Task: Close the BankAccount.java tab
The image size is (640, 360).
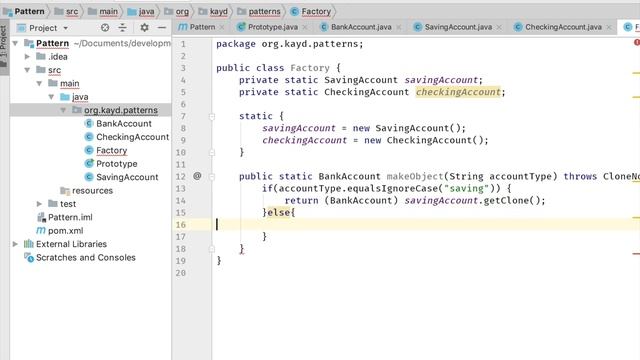Action: click(399, 27)
